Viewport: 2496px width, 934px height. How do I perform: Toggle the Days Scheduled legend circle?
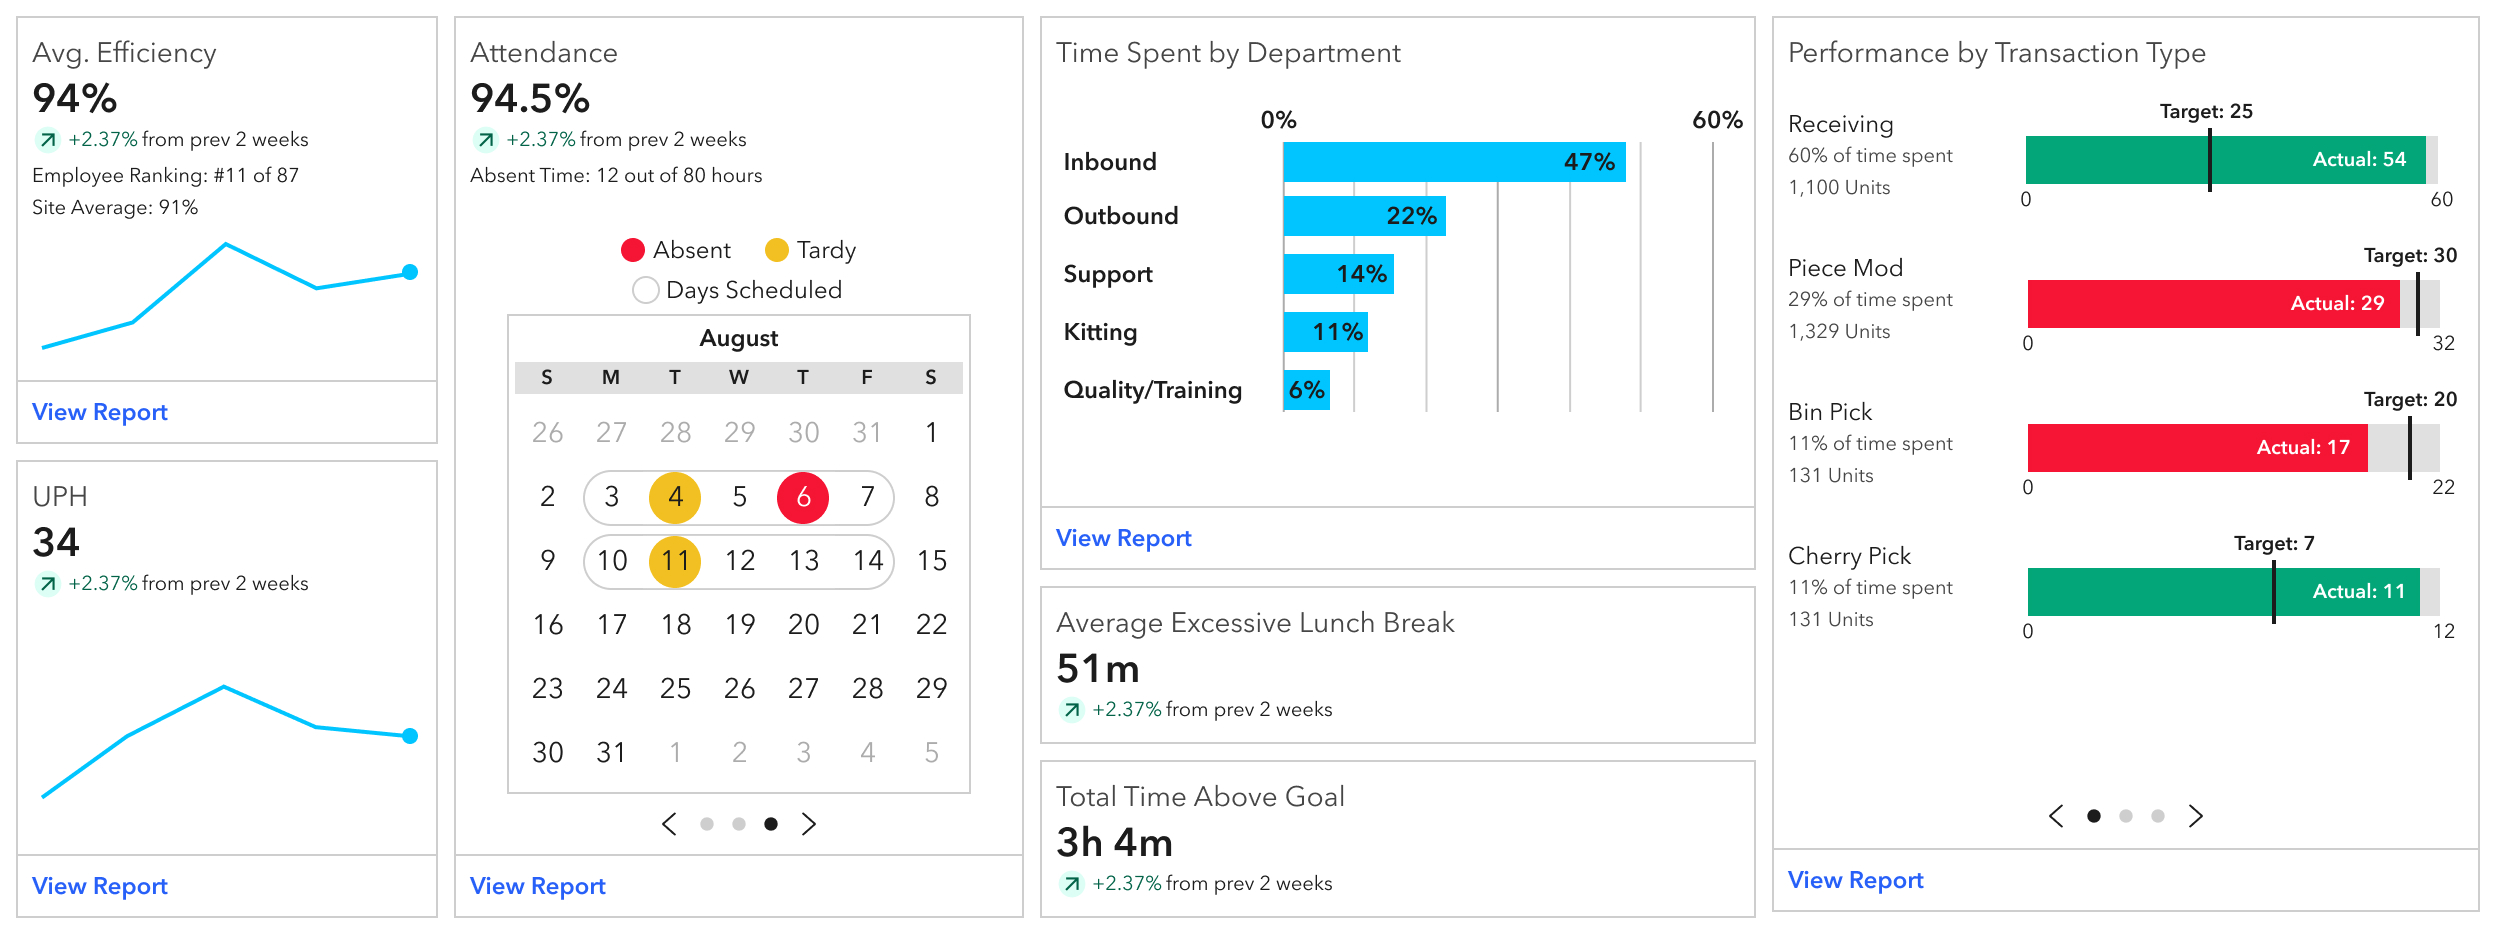click(646, 290)
